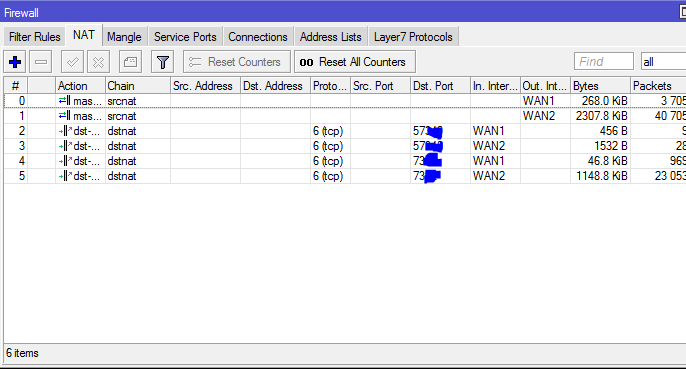Screen dimensions: 686x369
Task: Enable selected rule with checkmark icon
Action: tap(72, 62)
